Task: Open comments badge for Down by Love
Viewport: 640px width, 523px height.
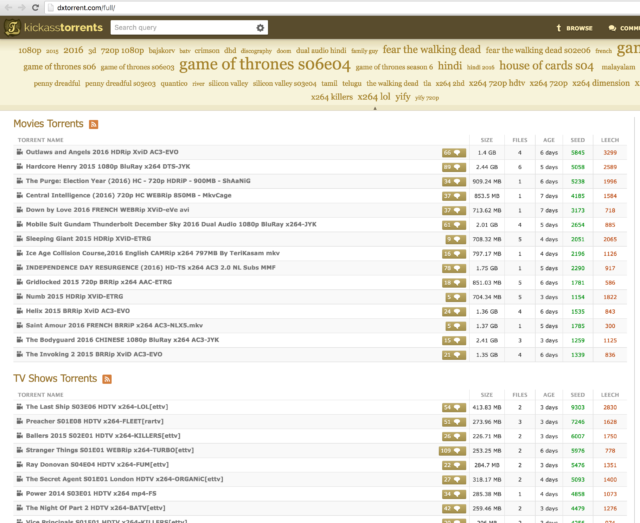Action: [453, 211]
